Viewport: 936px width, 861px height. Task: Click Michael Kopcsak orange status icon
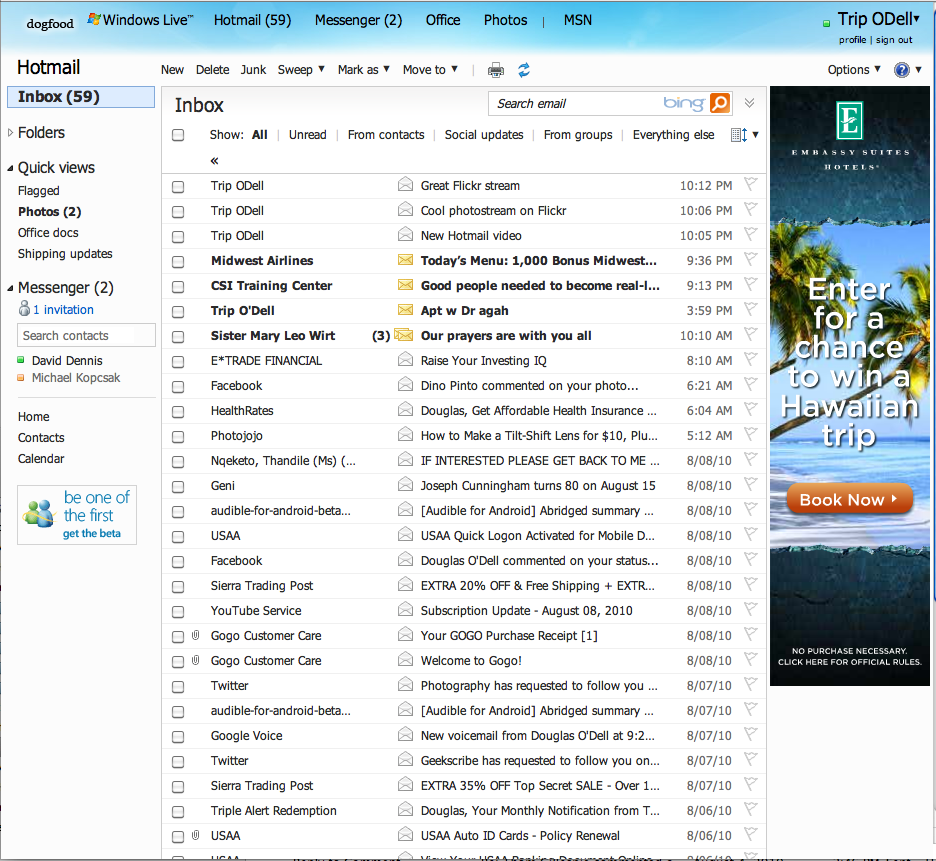tap(20, 377)
